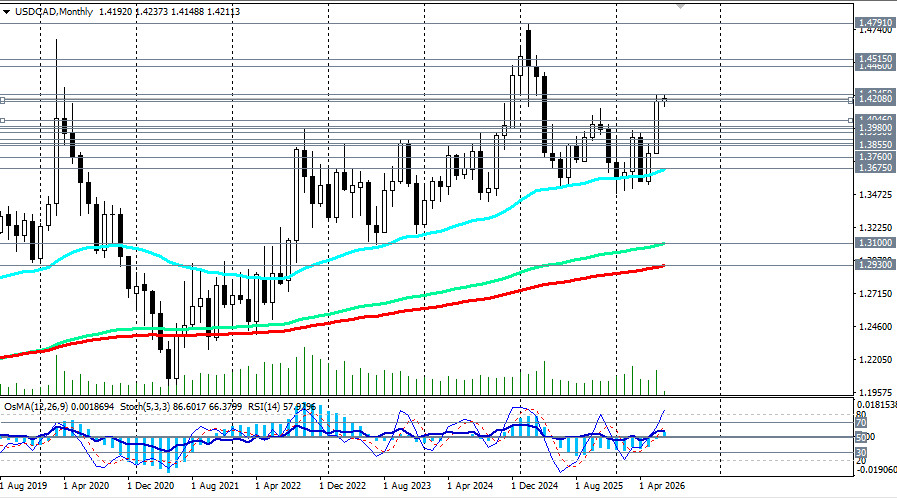Select the right square handle of the 1.40460 line
The height and width of the screenshot is (498, 897).
pyautogui.click(x=851, y=121)
